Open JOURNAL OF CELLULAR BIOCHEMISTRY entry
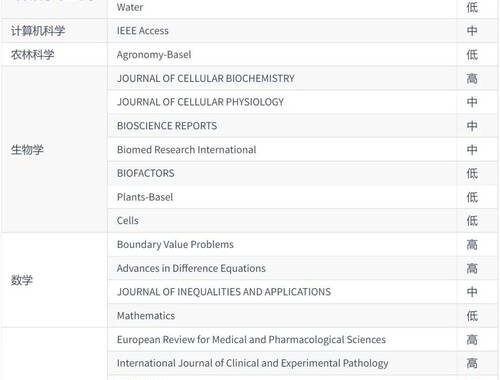Viewport: 500px width, 380px height. pos(206,78)
